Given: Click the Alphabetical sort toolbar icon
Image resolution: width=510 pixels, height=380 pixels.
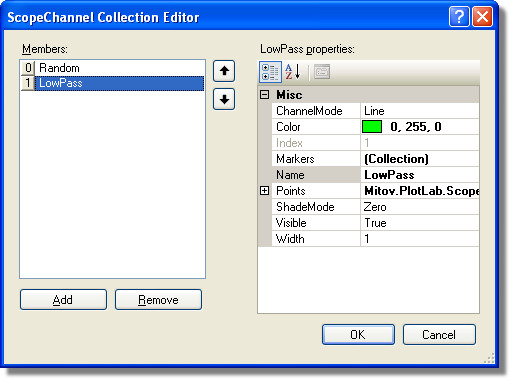Looking at the screenshot, I should click(293, 72).
